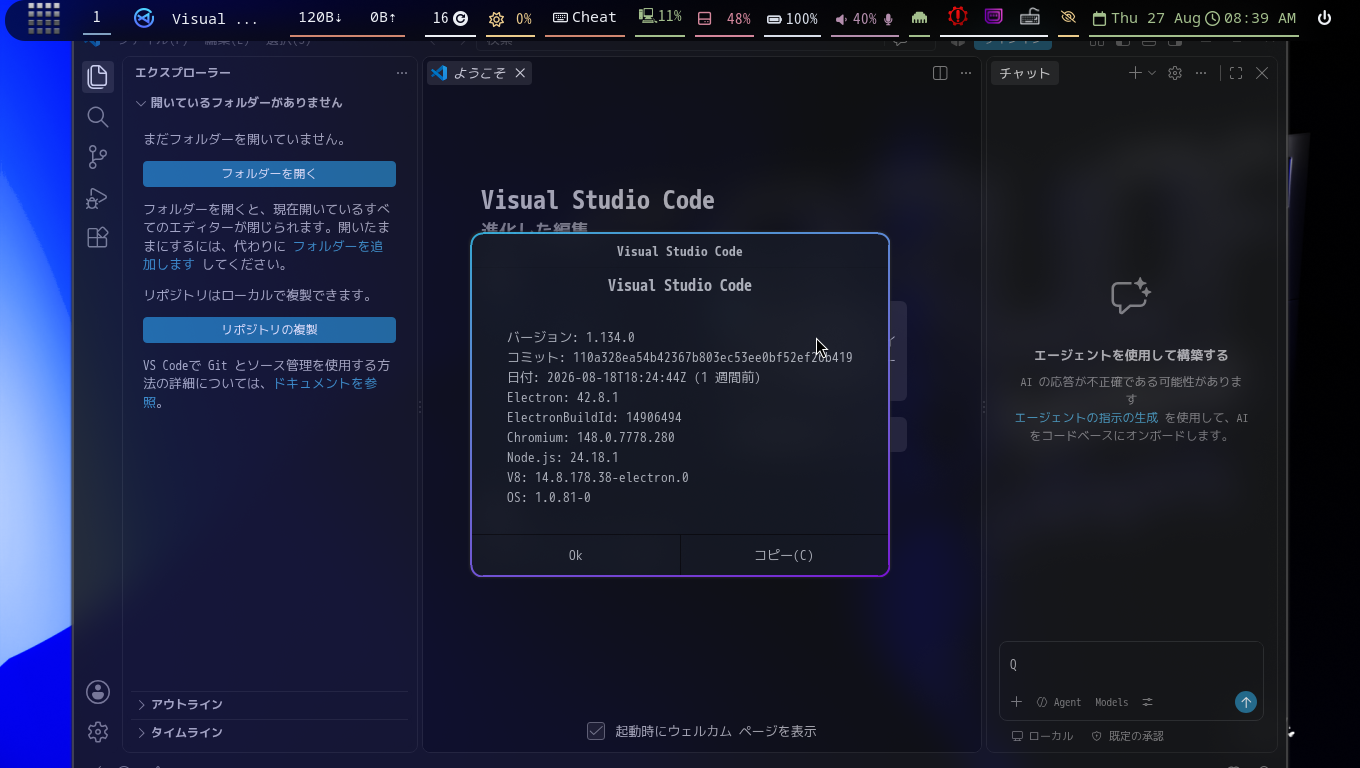
Task: Open the エクスプローラー panel's more actions ellipsis
Action: tap(402, 73)
